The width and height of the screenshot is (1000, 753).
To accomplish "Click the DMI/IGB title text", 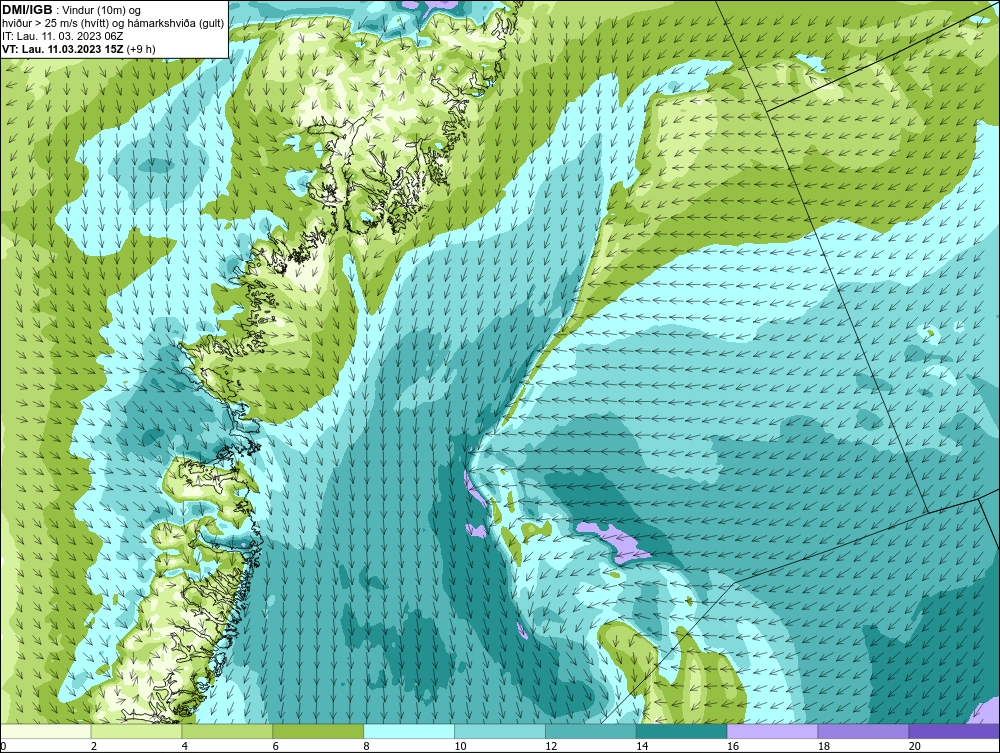I will point(27,10).
